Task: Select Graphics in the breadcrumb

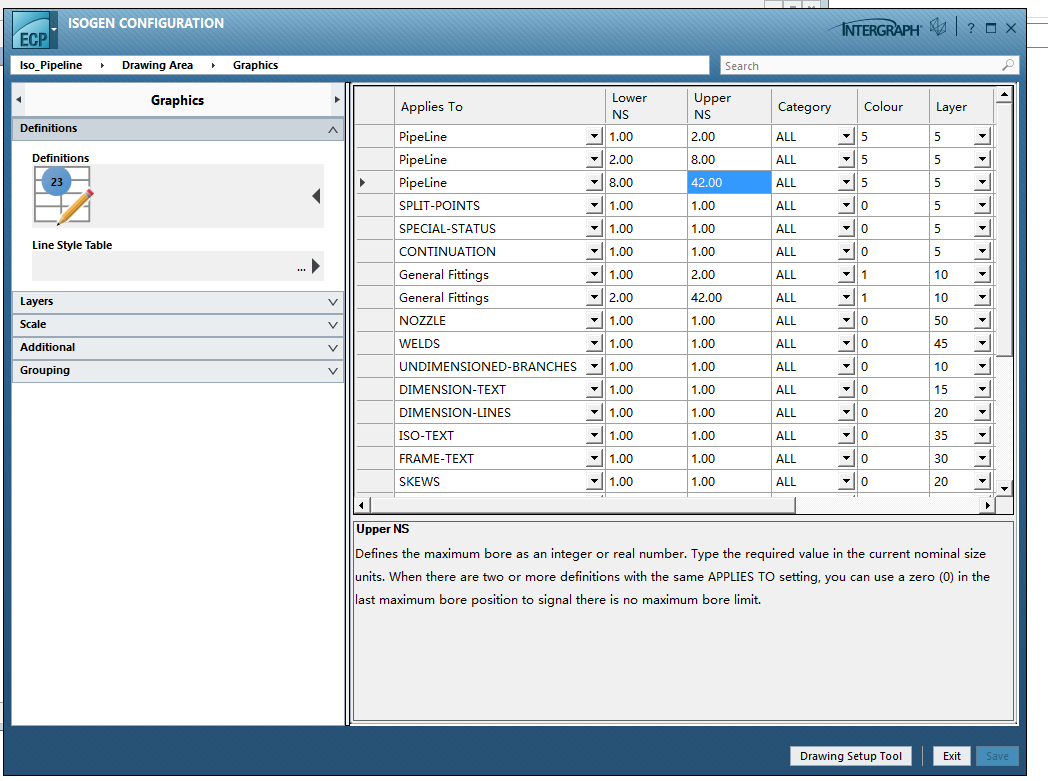Action: click(x=255, y=65)
